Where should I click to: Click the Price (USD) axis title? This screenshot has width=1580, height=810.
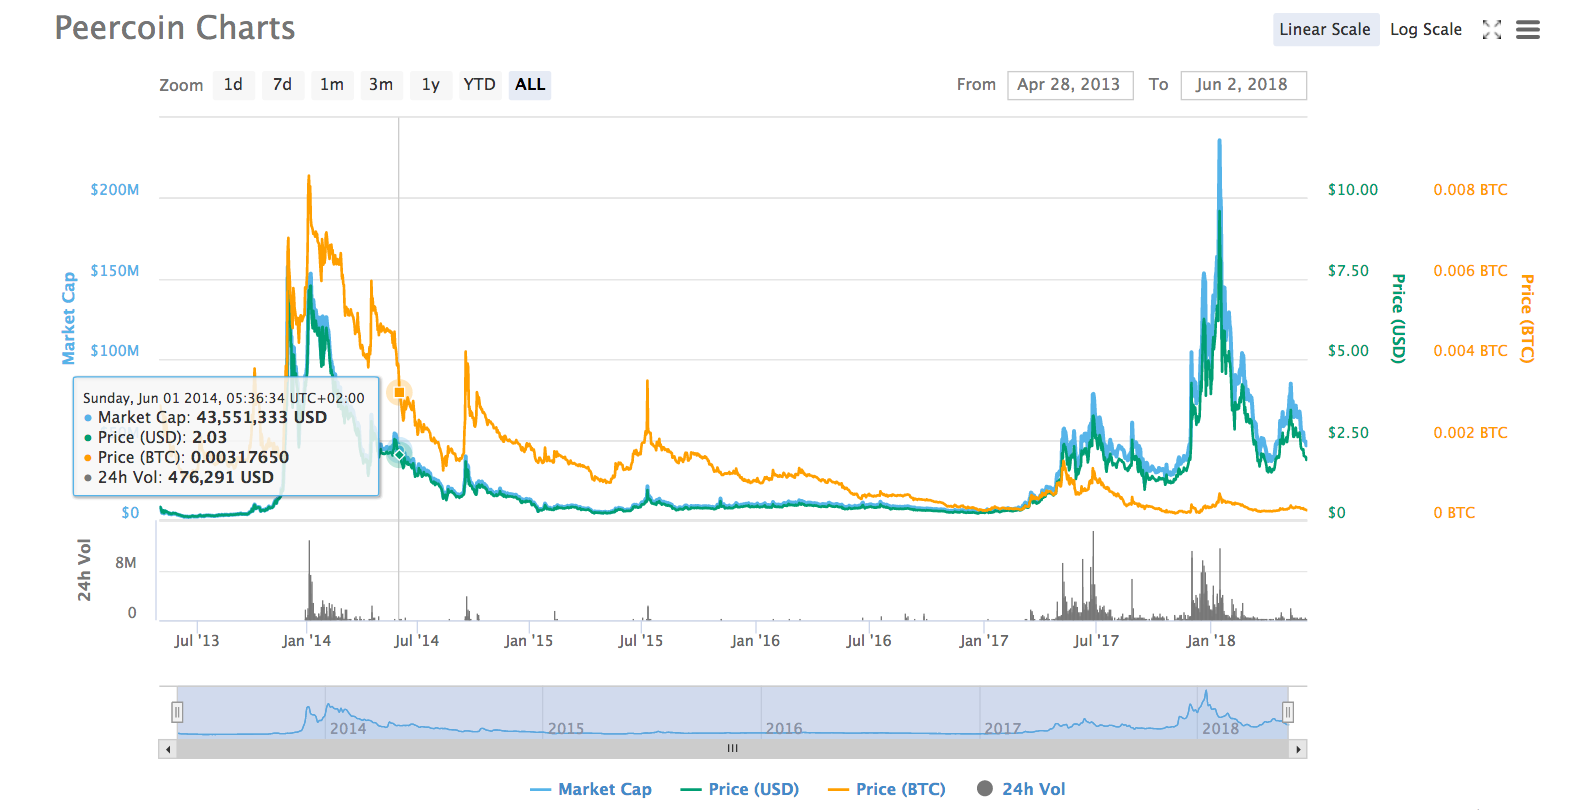[x=1399, y=318]
